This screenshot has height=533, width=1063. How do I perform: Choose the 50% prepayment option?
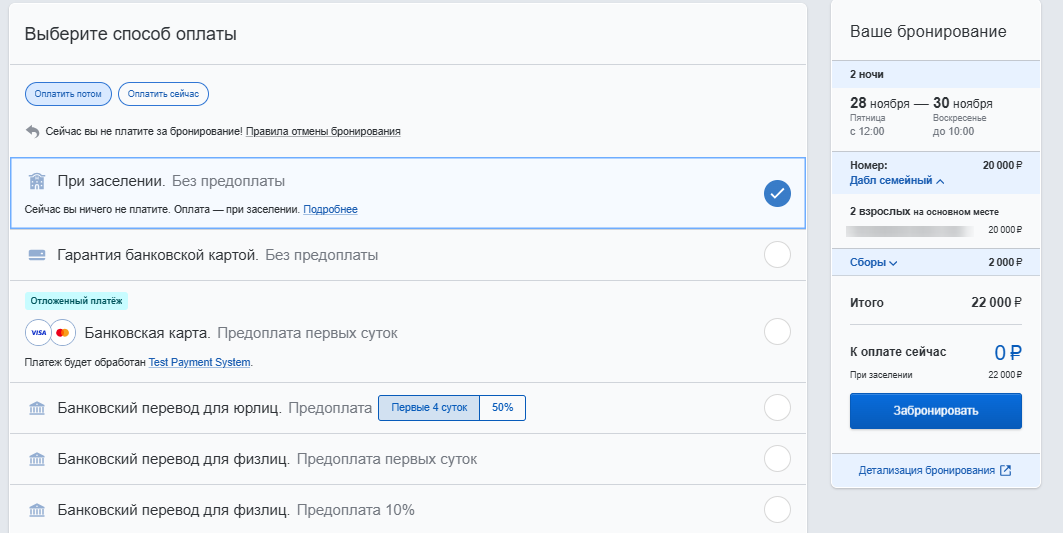click(x=502, y=408)
